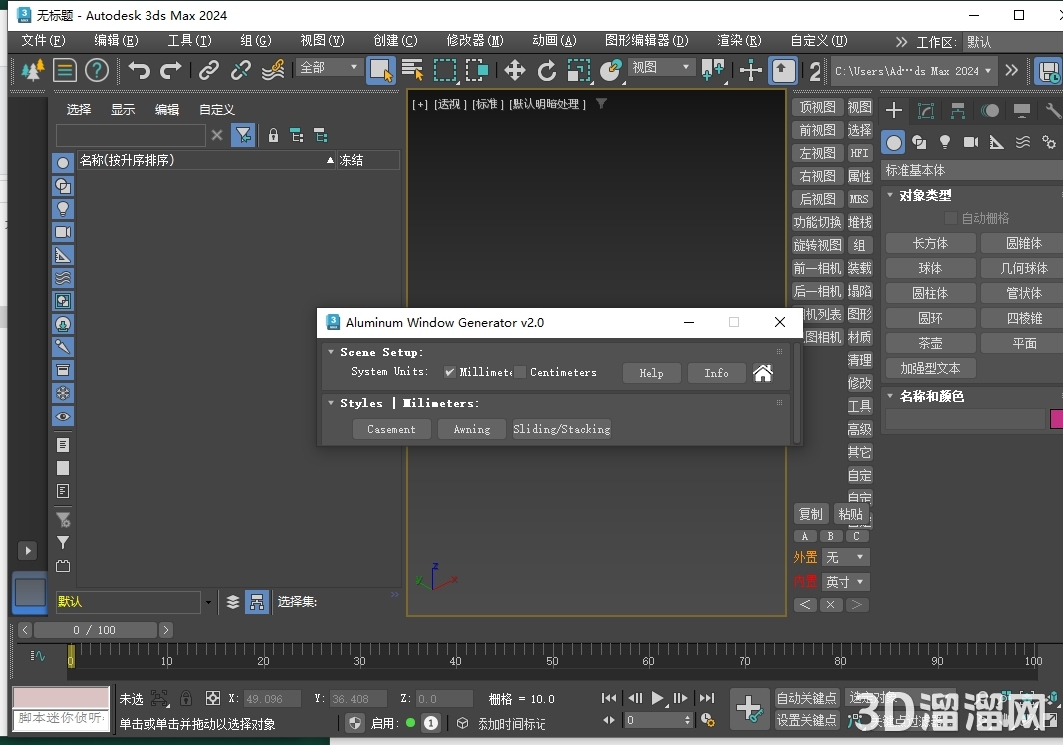
Task: Open the project path dropdown in toolbar
Action: tap(913, 71)
